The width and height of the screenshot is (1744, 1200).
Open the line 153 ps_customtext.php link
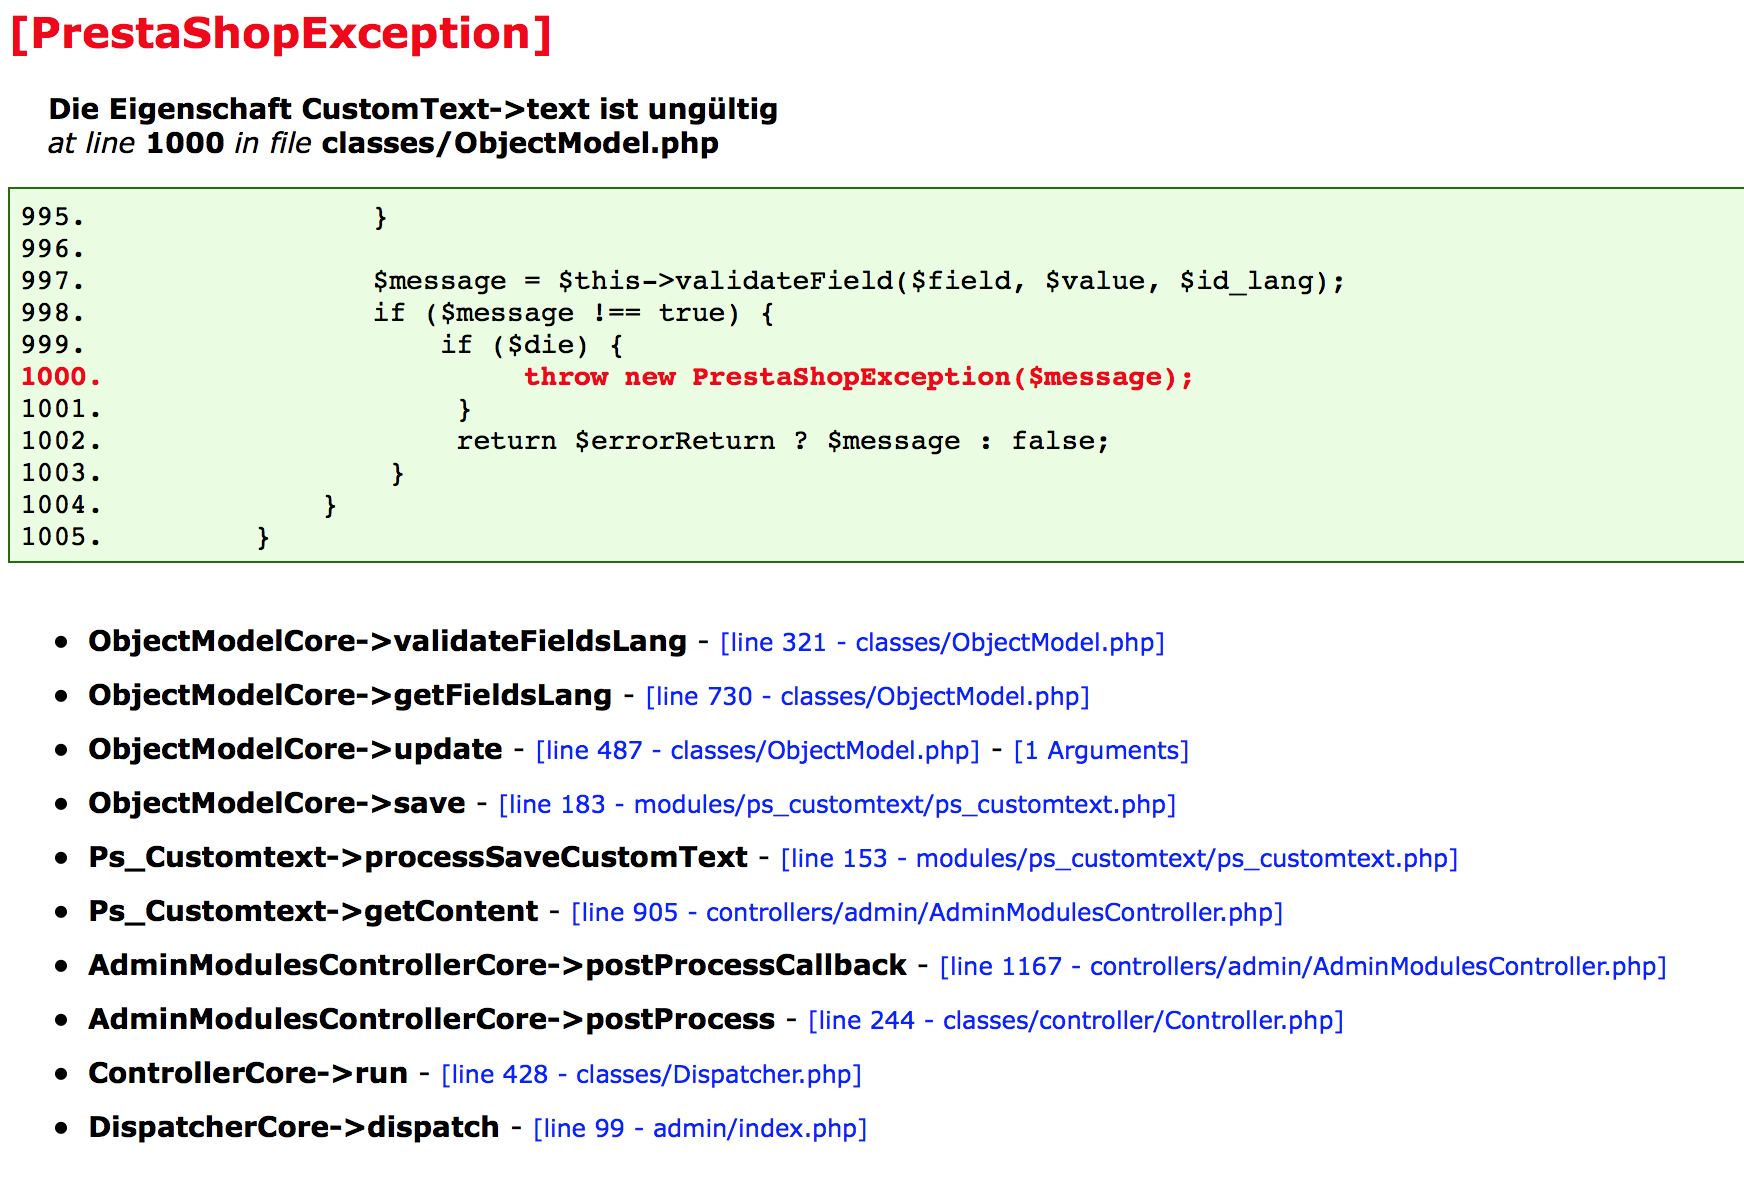tap(1119, 858)
